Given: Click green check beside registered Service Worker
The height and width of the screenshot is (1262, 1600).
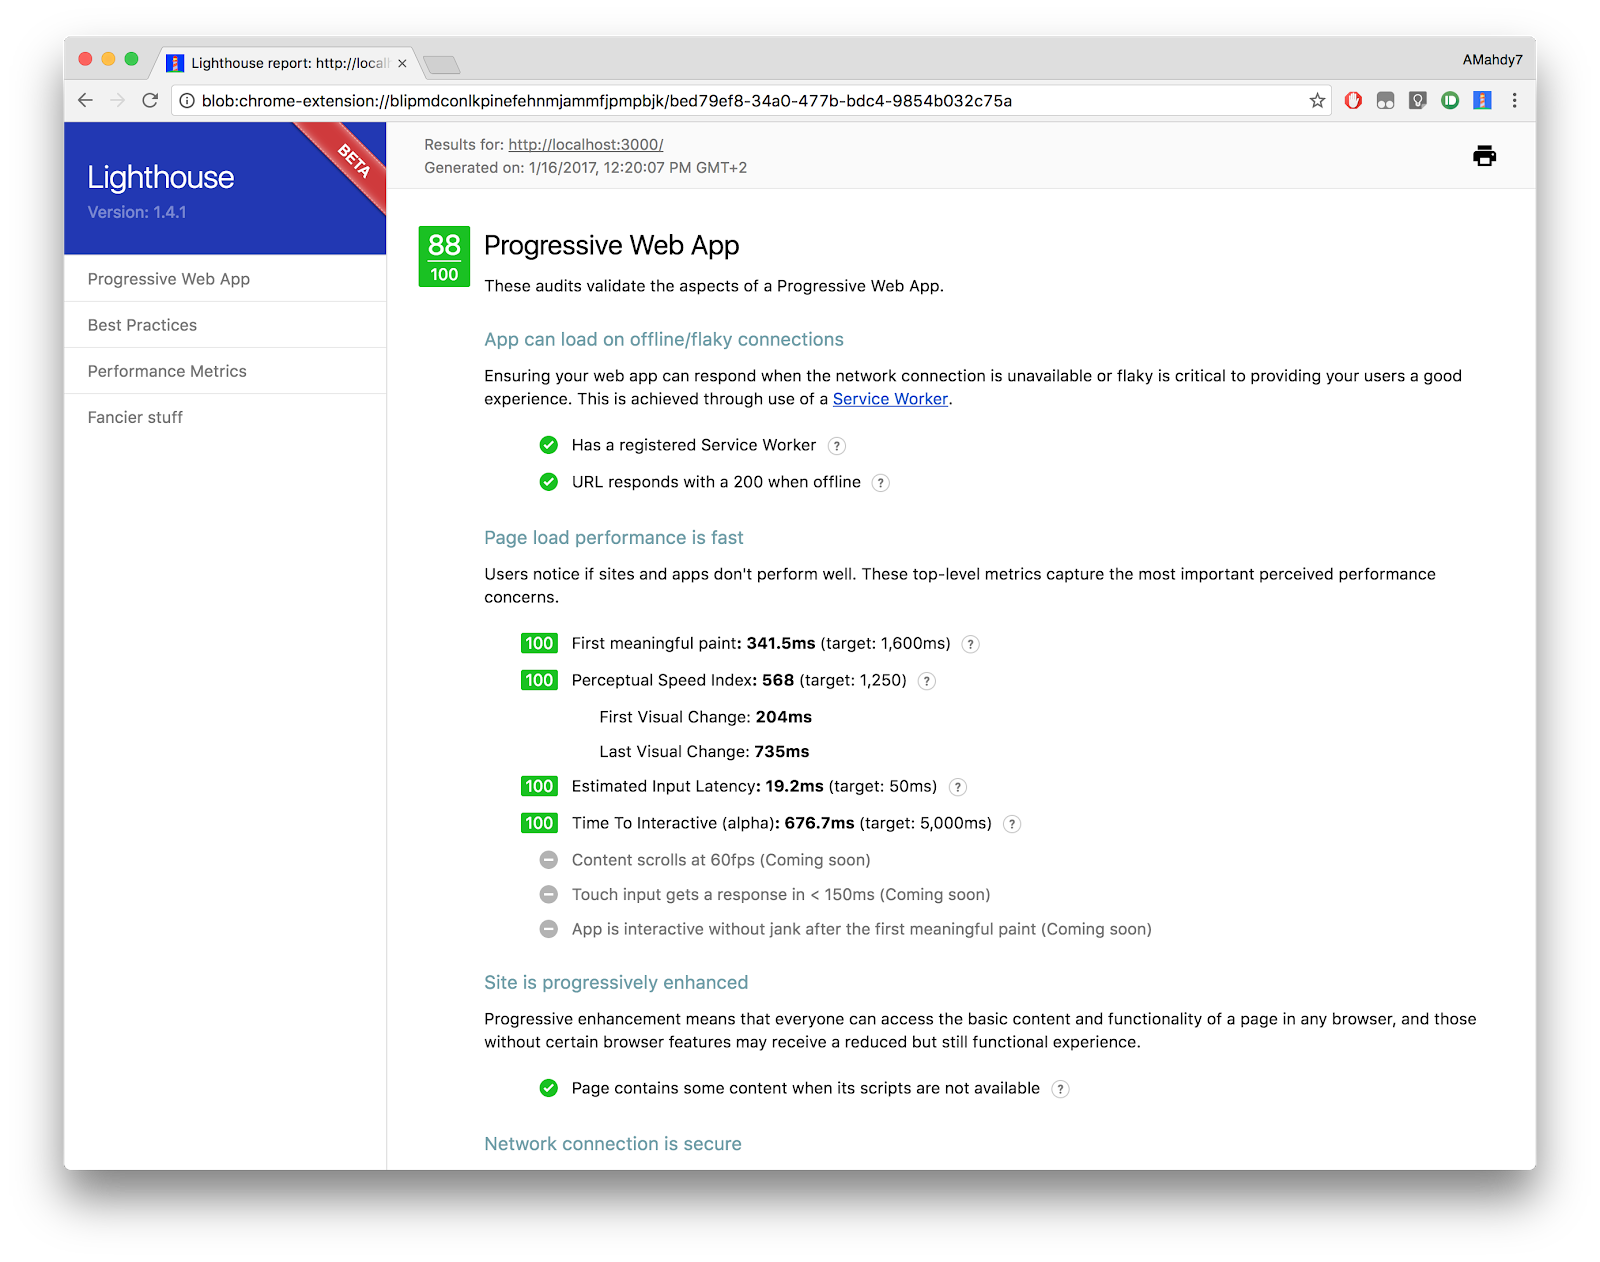Looking at the screenshot, I should tap(548, 445).
